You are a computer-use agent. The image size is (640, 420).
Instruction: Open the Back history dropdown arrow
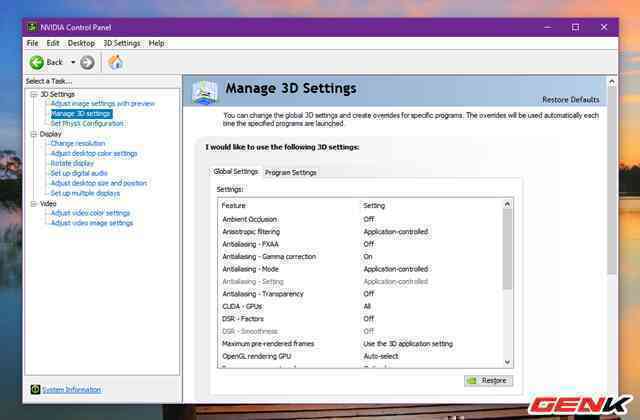point(73,62)
